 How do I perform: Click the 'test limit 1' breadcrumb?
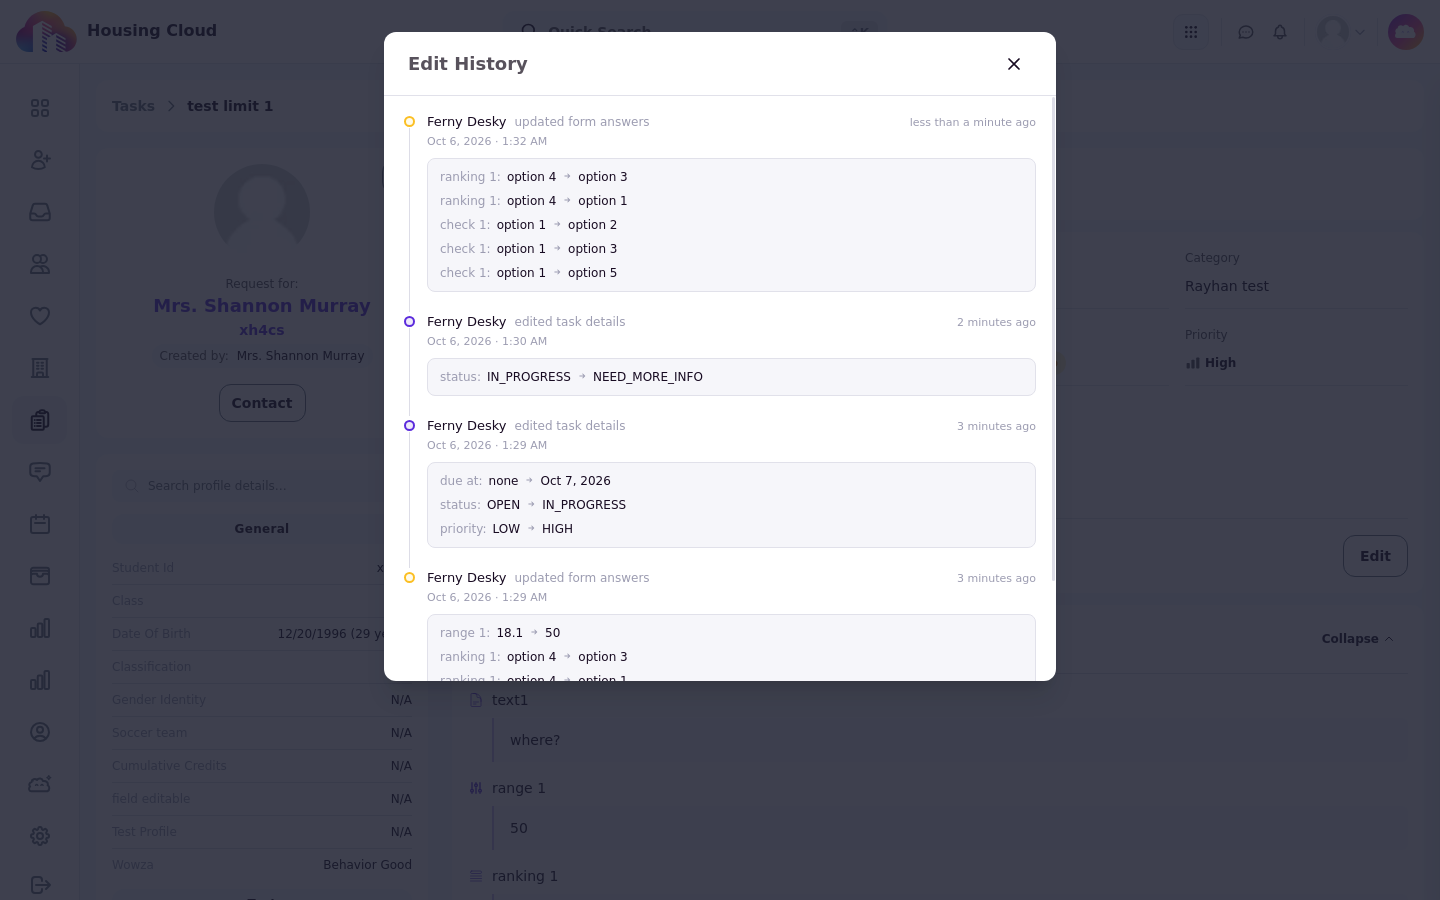pyautogui.click(x=230, y=106)
